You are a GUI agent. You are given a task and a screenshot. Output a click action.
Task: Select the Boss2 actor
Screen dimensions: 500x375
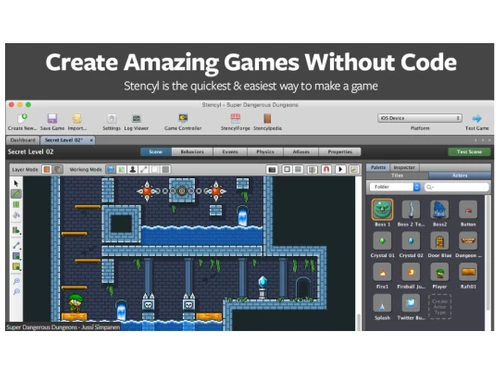[440, 209]
